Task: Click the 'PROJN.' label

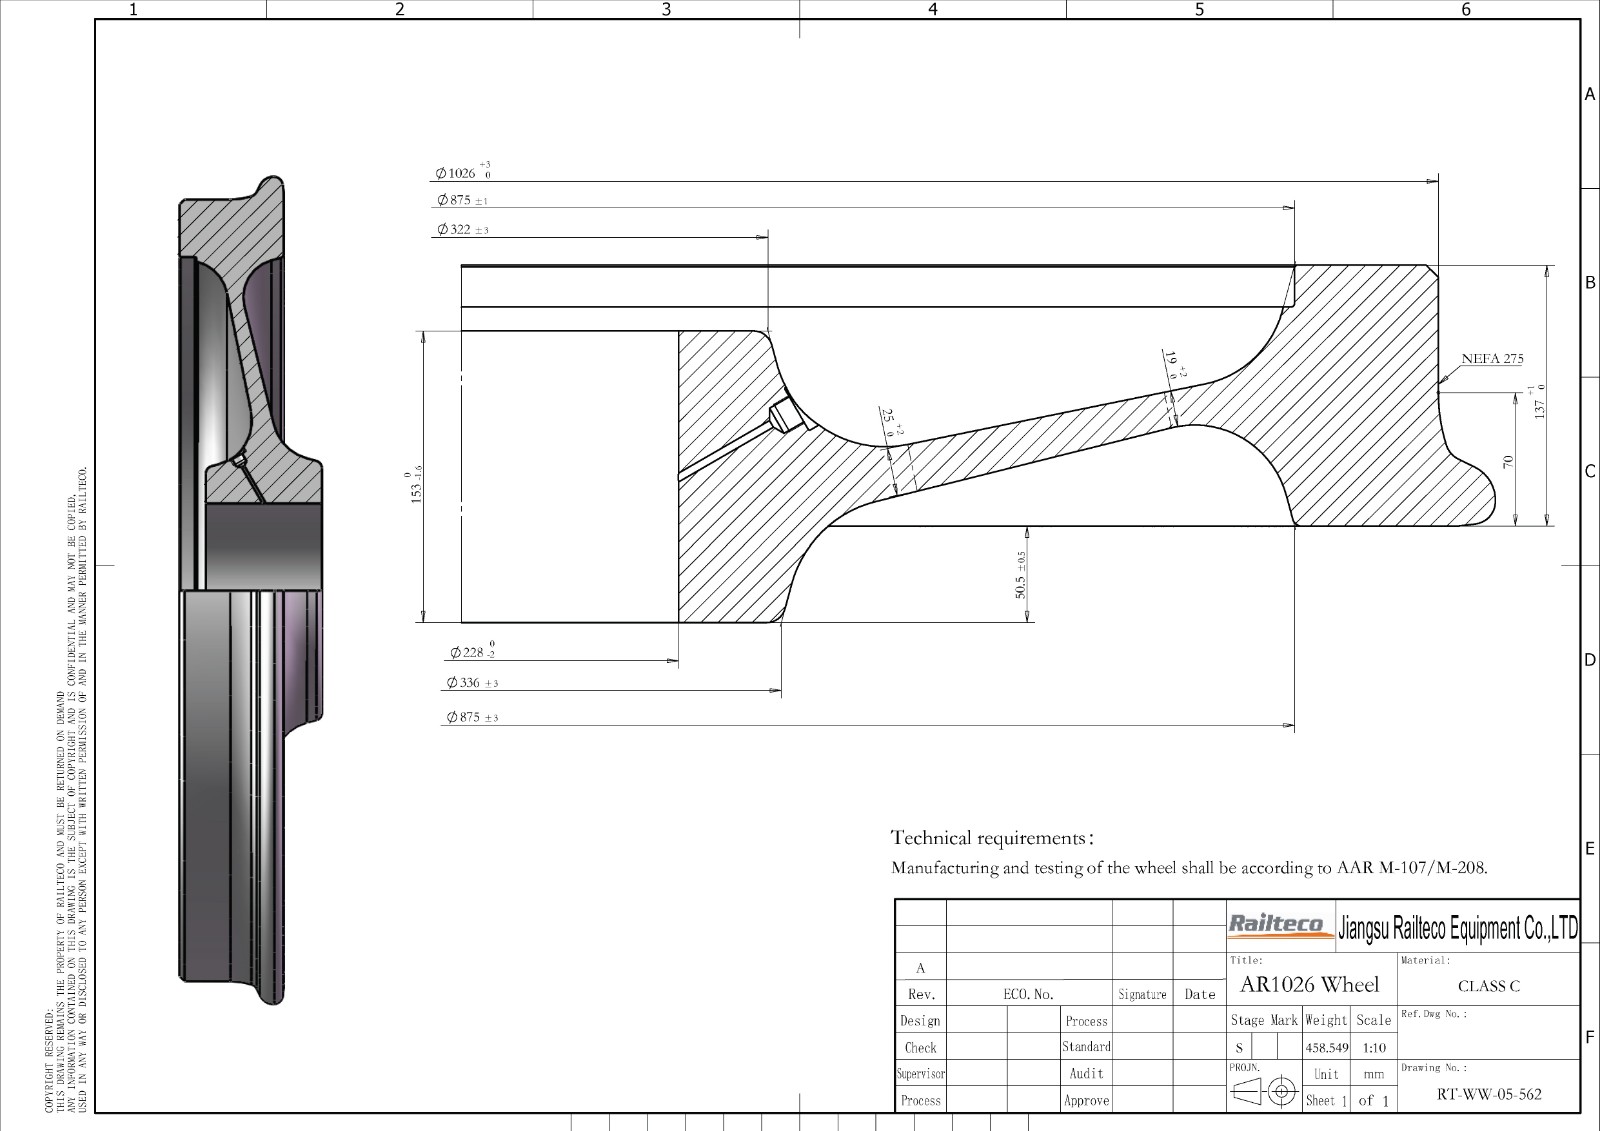Action: point(1244,1067)
